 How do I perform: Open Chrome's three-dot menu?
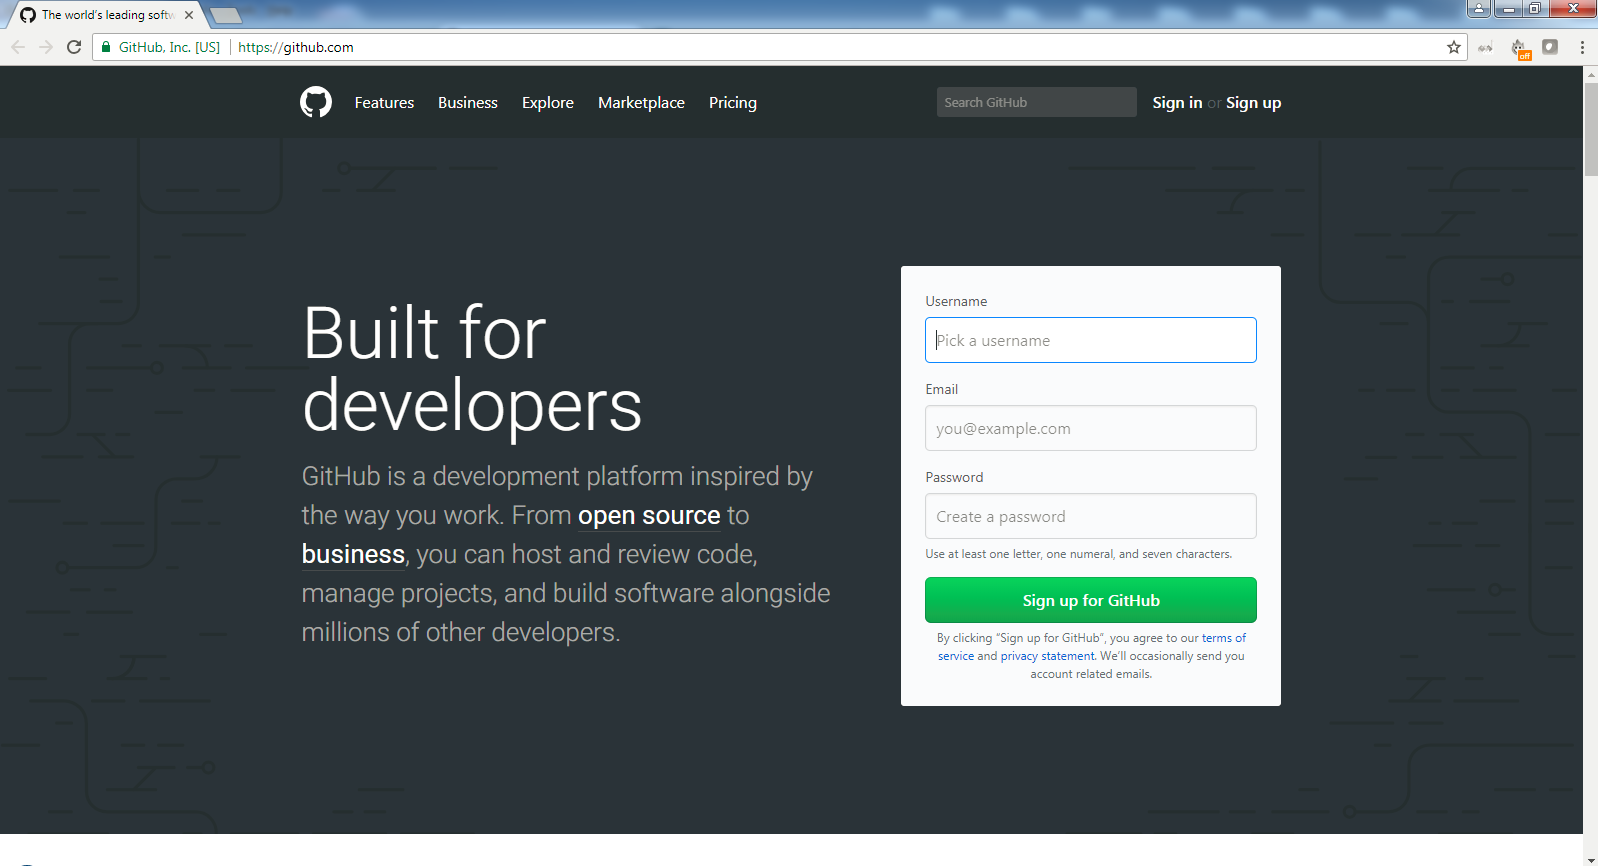[x=1582, y=47]
